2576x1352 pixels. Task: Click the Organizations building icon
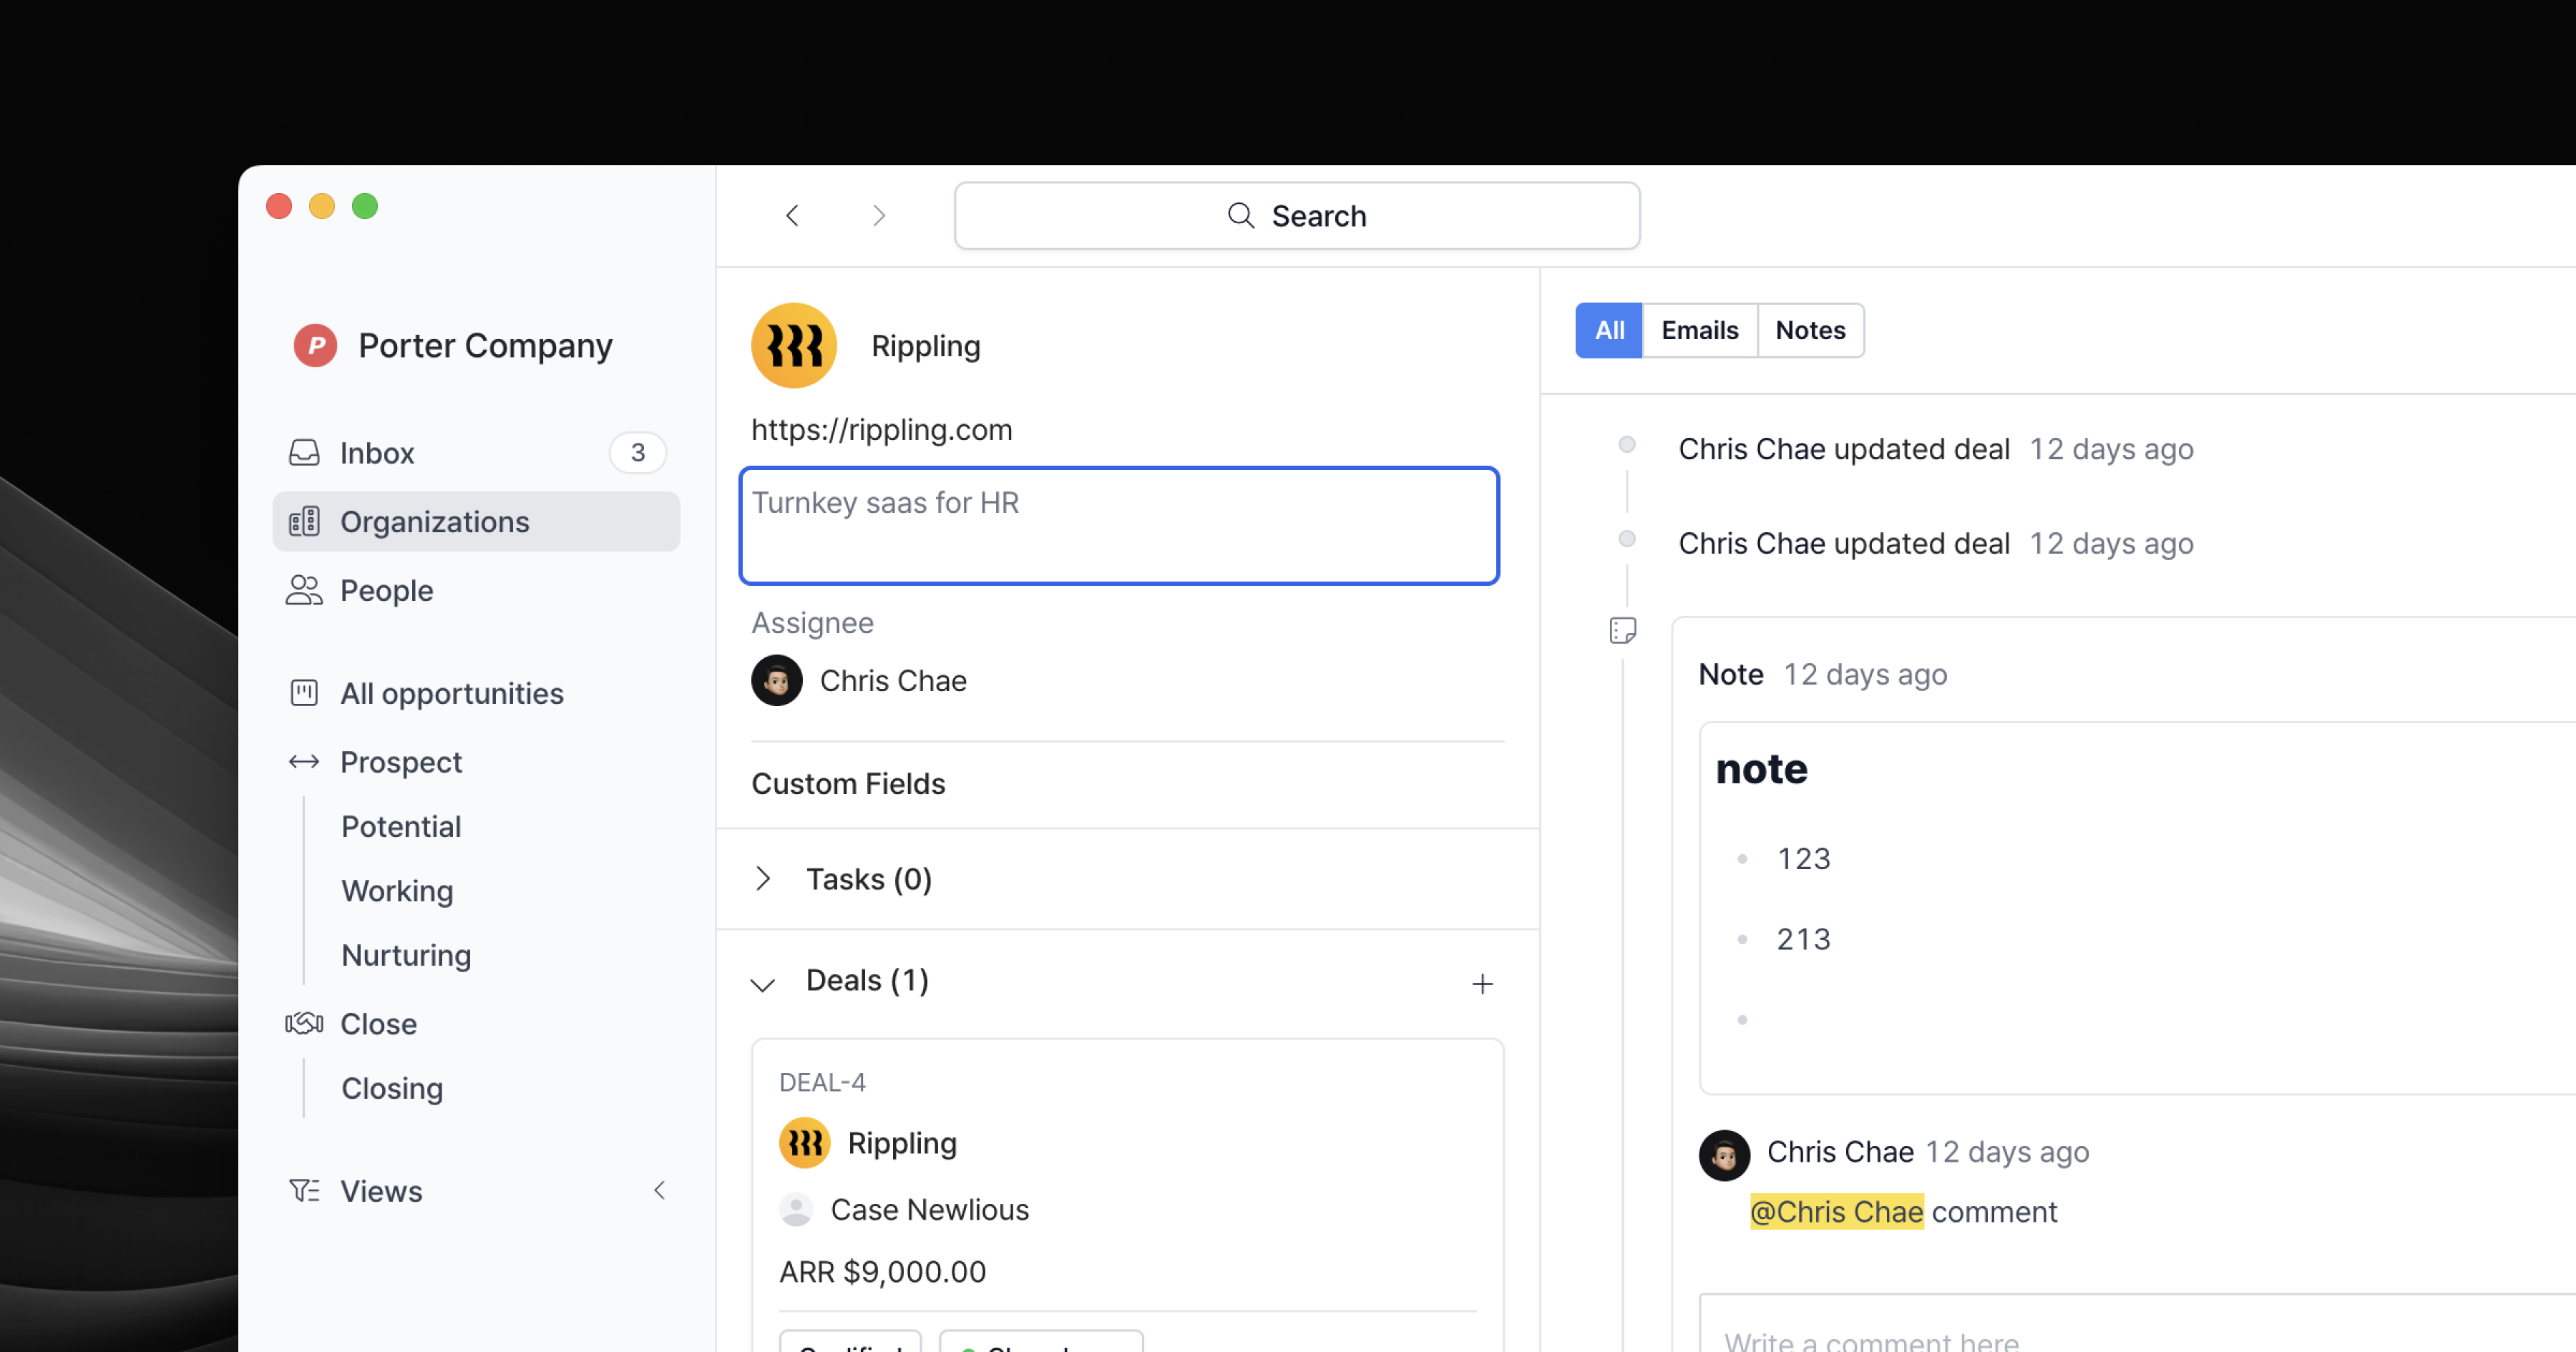coord(304,522)
